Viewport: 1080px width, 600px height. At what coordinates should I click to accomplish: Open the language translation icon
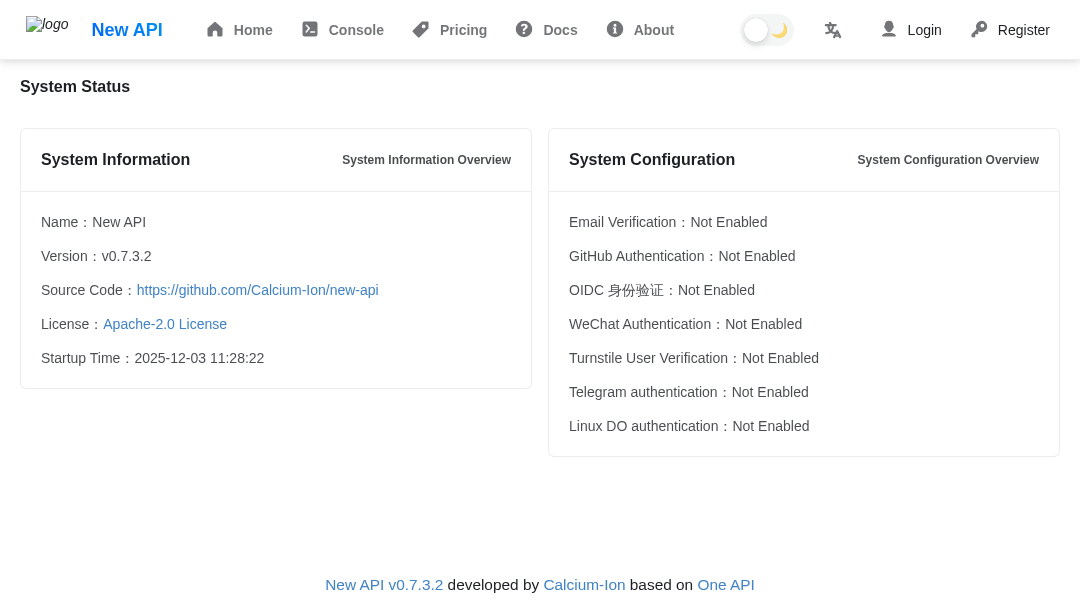point(833,30)
